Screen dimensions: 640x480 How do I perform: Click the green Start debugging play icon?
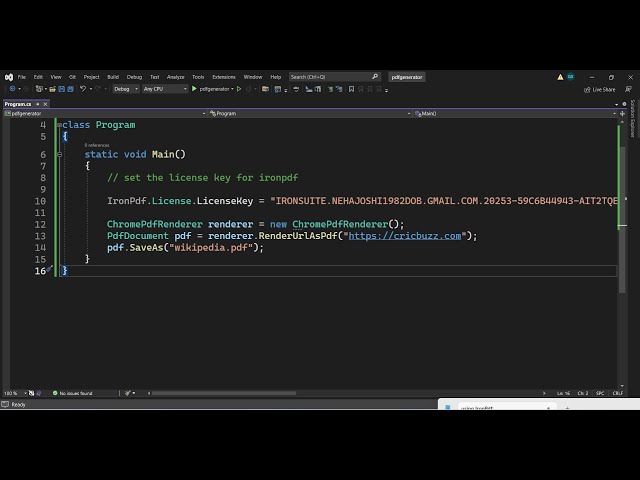(x=194, y=89)
